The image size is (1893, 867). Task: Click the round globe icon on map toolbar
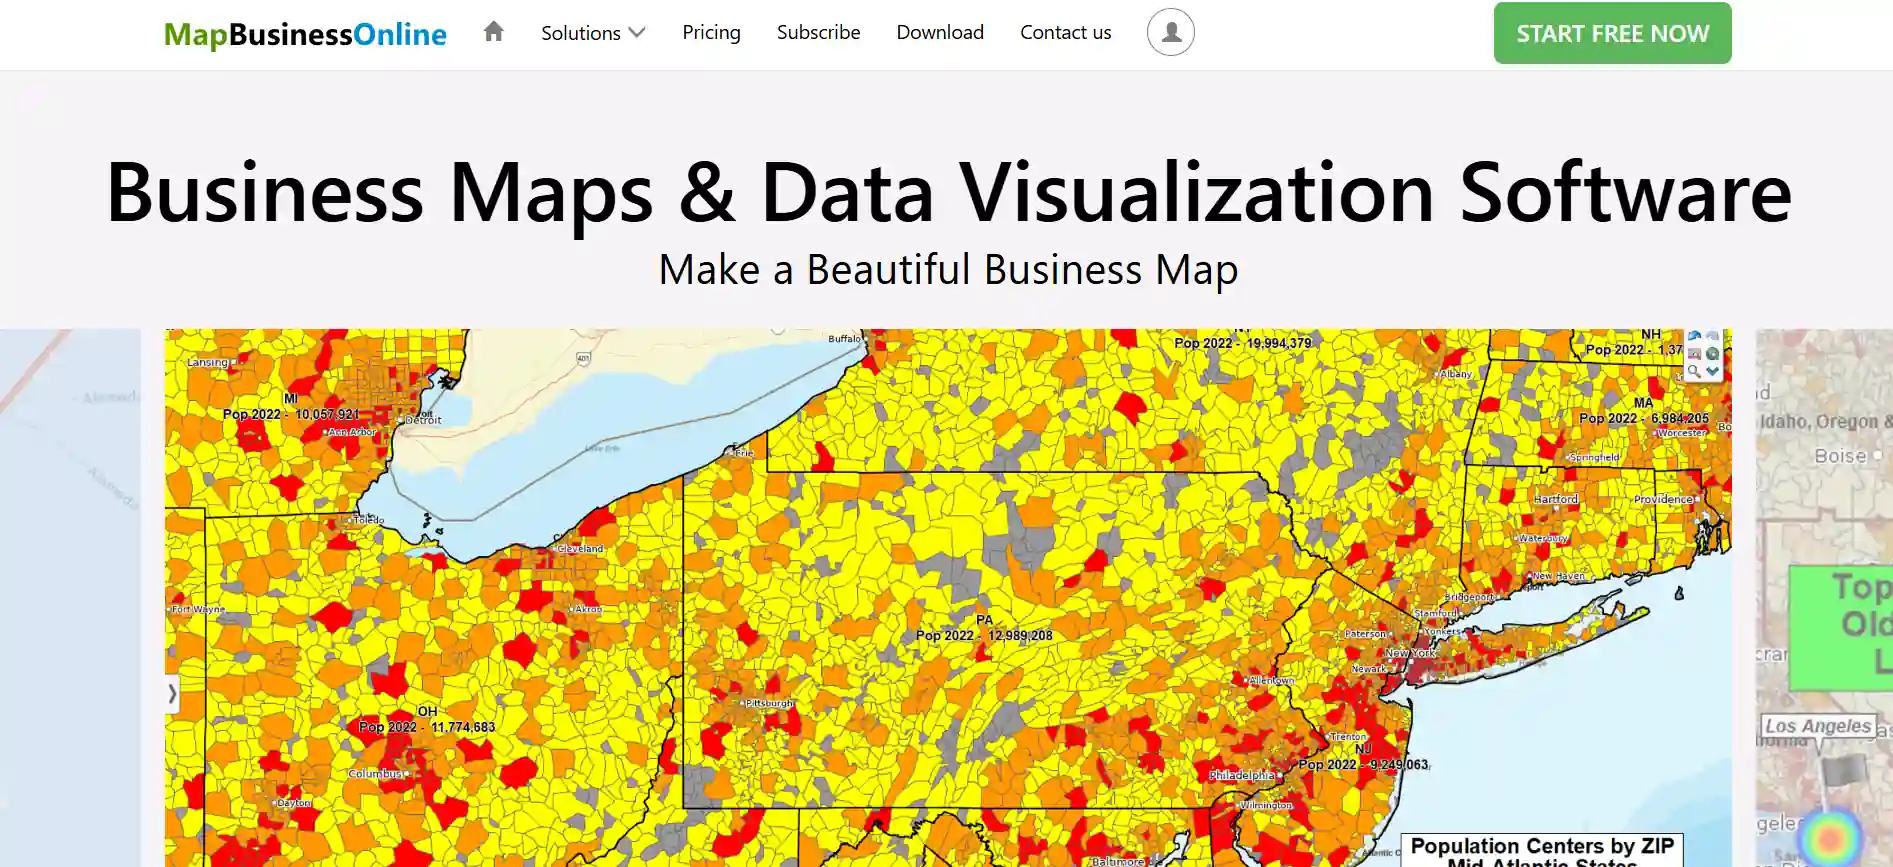[1712, 354]
